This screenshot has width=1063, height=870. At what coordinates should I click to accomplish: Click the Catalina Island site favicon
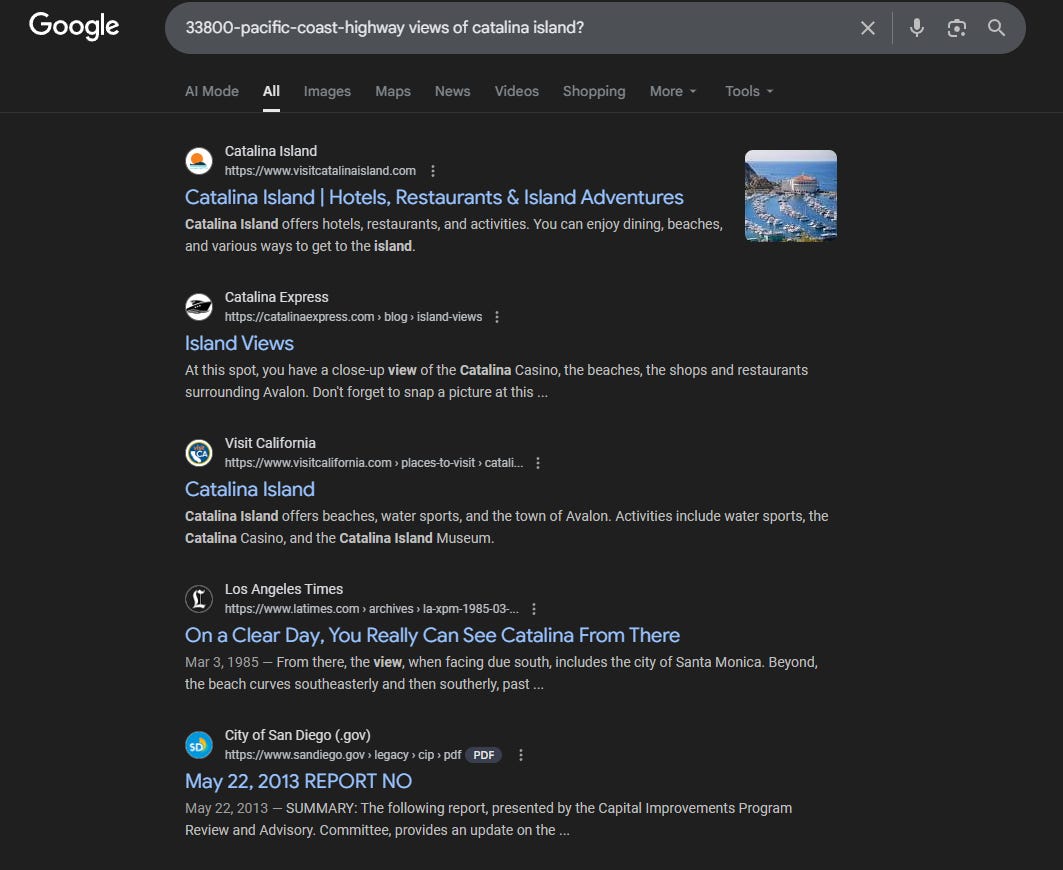point(199,161)
